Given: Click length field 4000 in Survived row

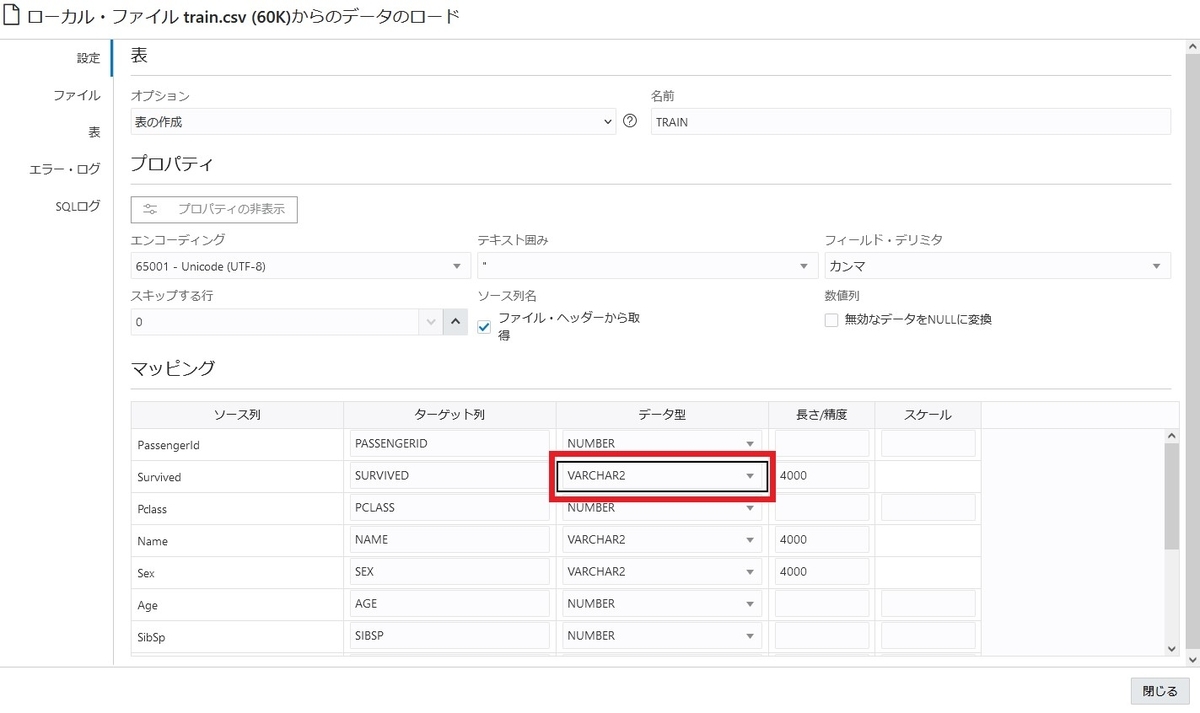Looking at the screenshot, I should tap(821, 476).
